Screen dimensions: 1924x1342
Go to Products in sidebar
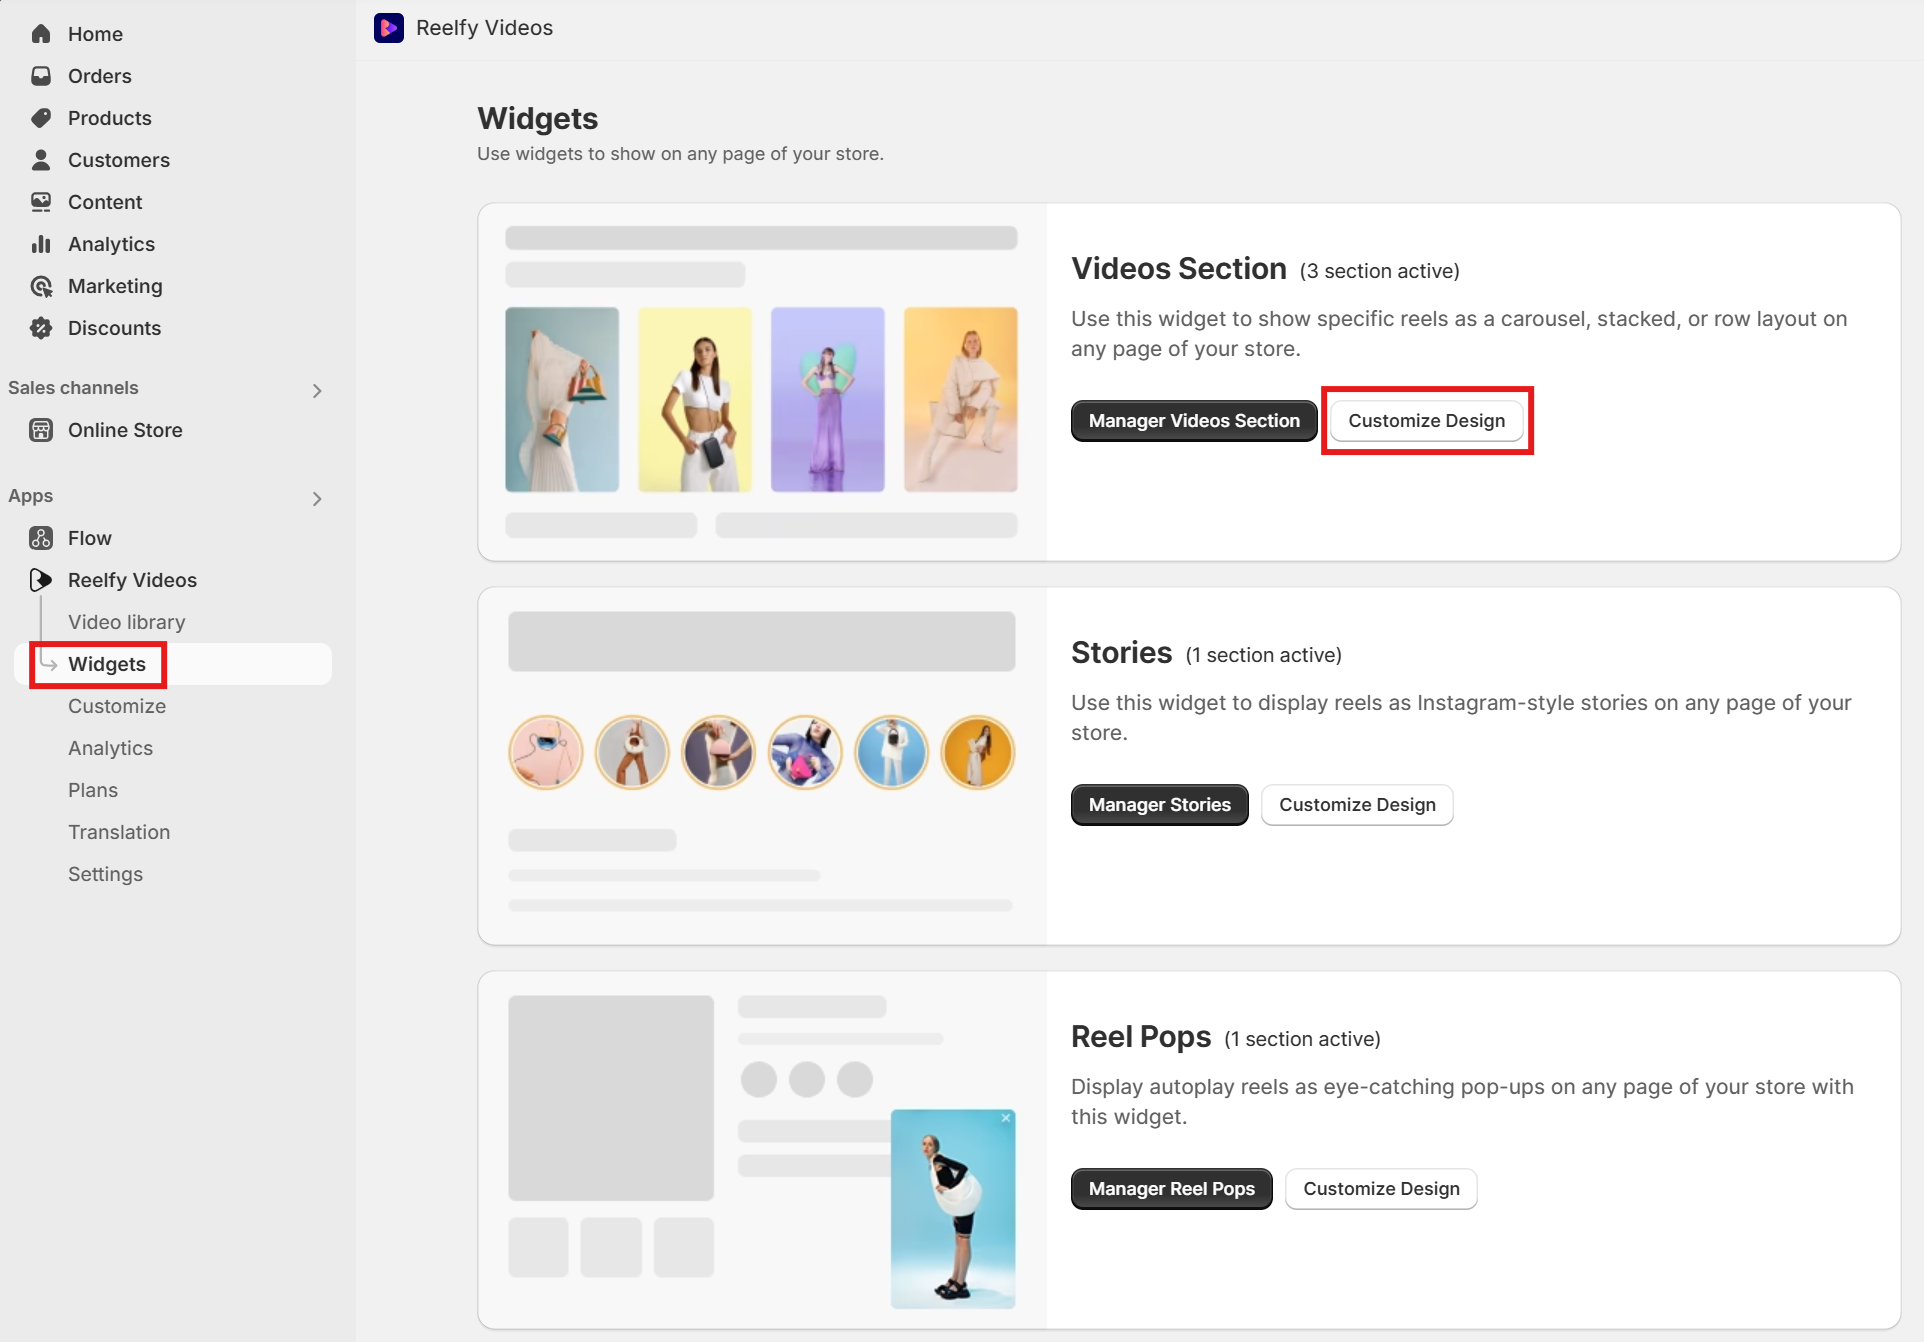pyautogui.click(x=109, y=118)
